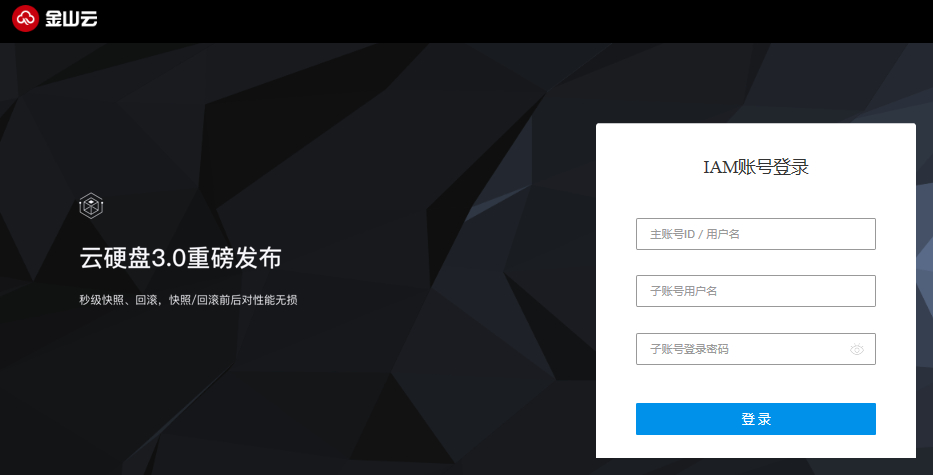
Task: Submit with the blue 登录 button
Action: point(756,419)
